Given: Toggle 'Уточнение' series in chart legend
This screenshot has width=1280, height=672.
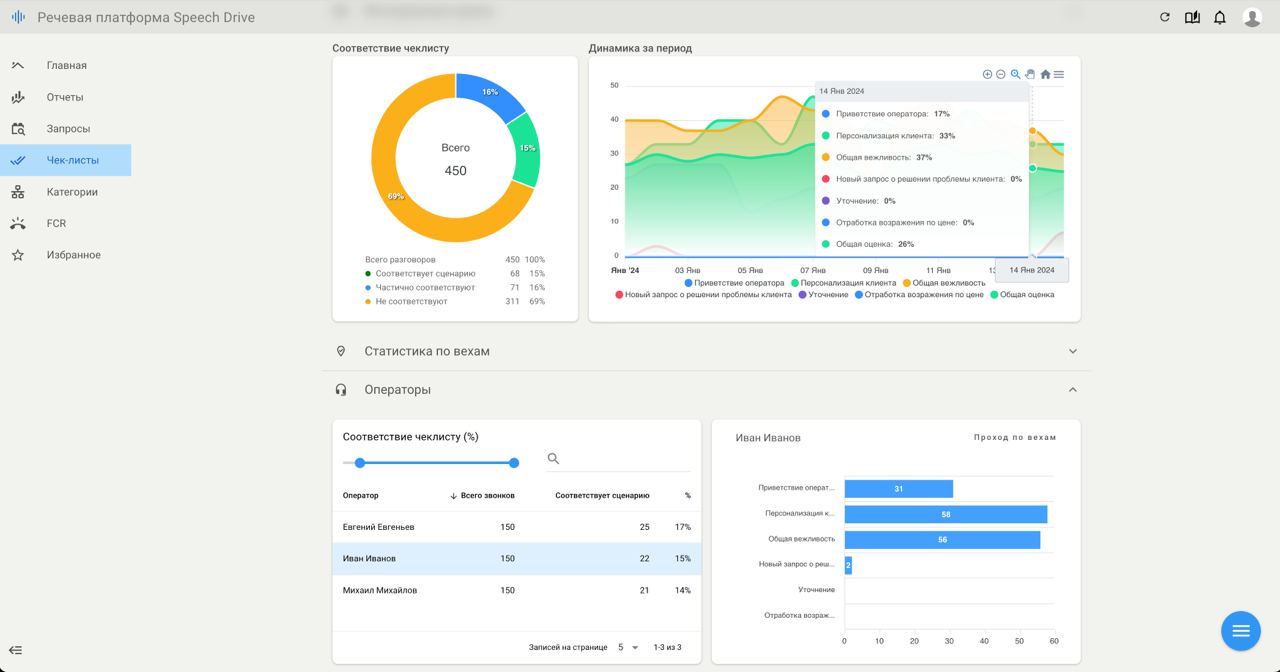Looking at the screenshot, I should coord(823,295).
